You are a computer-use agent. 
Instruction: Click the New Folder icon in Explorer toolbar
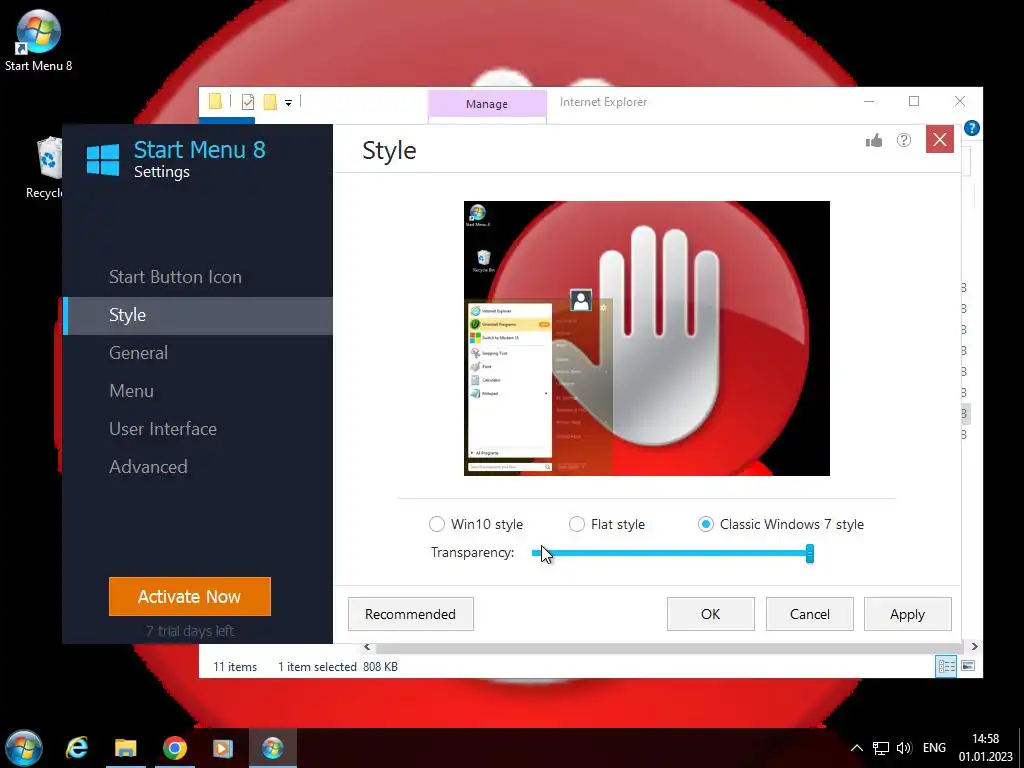(270, 102)
